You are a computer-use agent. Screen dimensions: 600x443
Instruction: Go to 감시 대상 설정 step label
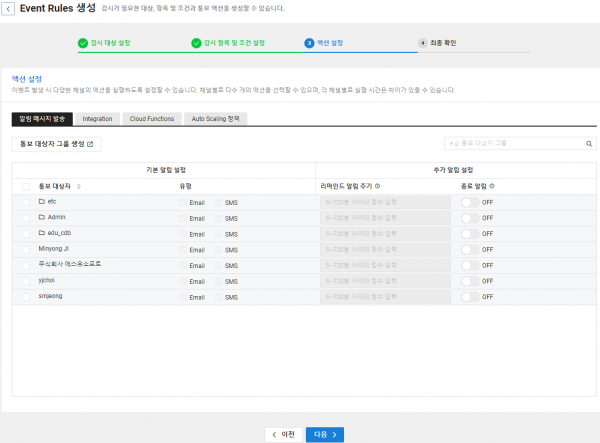pos(111,43)
